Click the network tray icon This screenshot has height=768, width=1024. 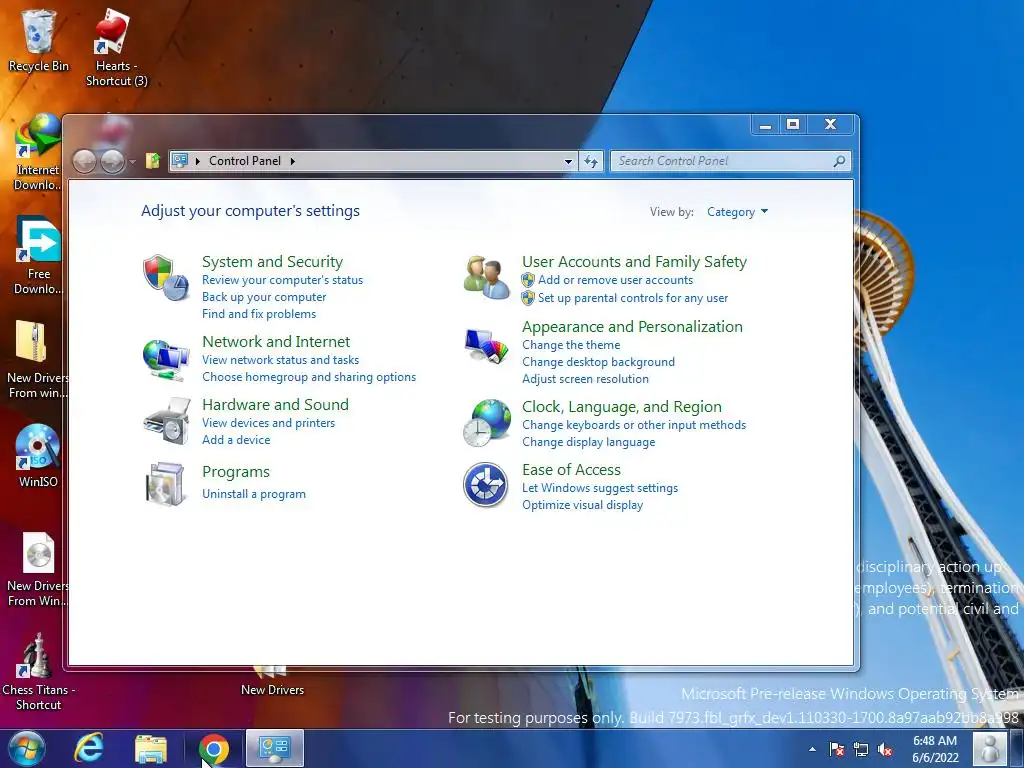[x=861, y=750]
